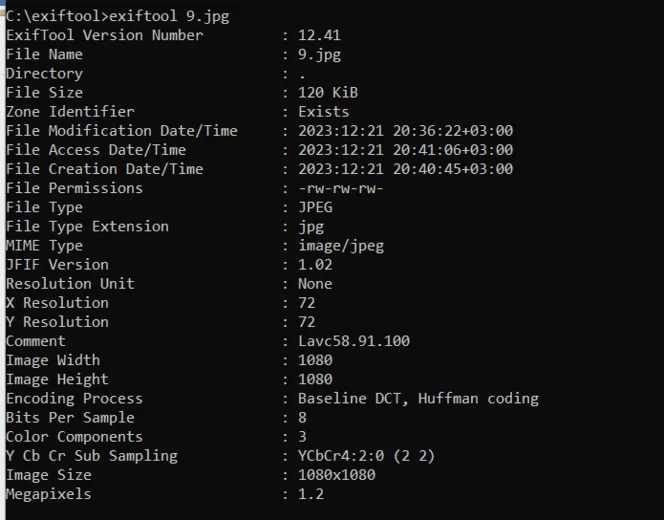The image size is (664, 520).
Task: Click the ExifTool version value 12.41
Action: (x=319, y=35)
